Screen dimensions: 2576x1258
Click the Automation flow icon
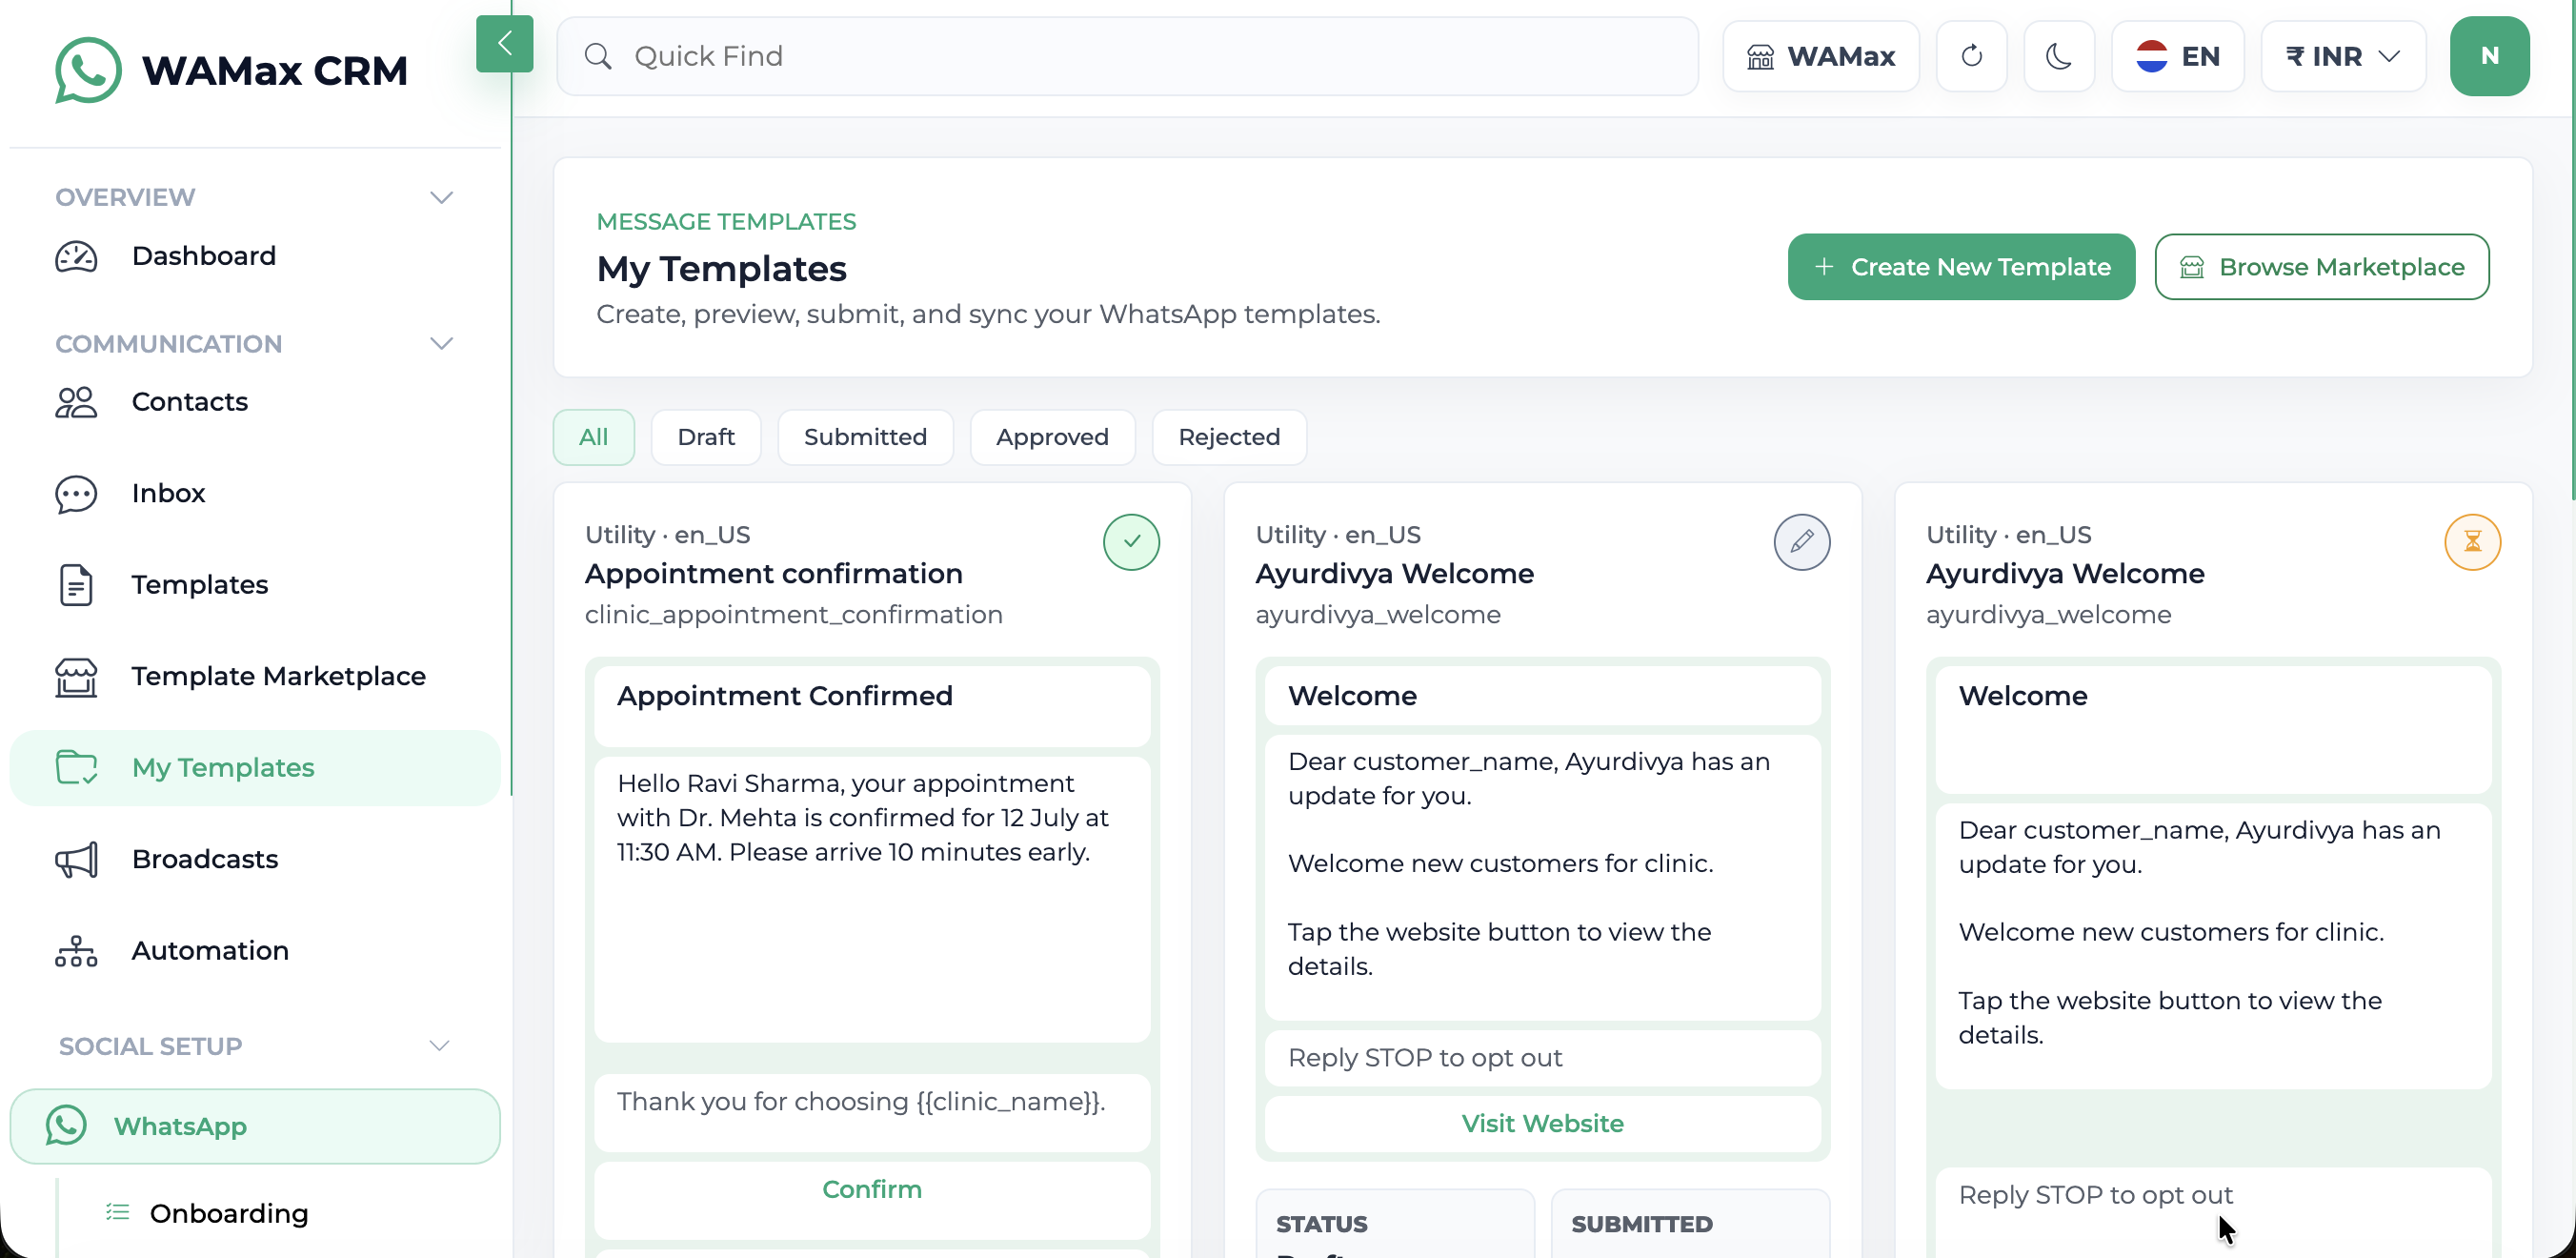point(76,951)
